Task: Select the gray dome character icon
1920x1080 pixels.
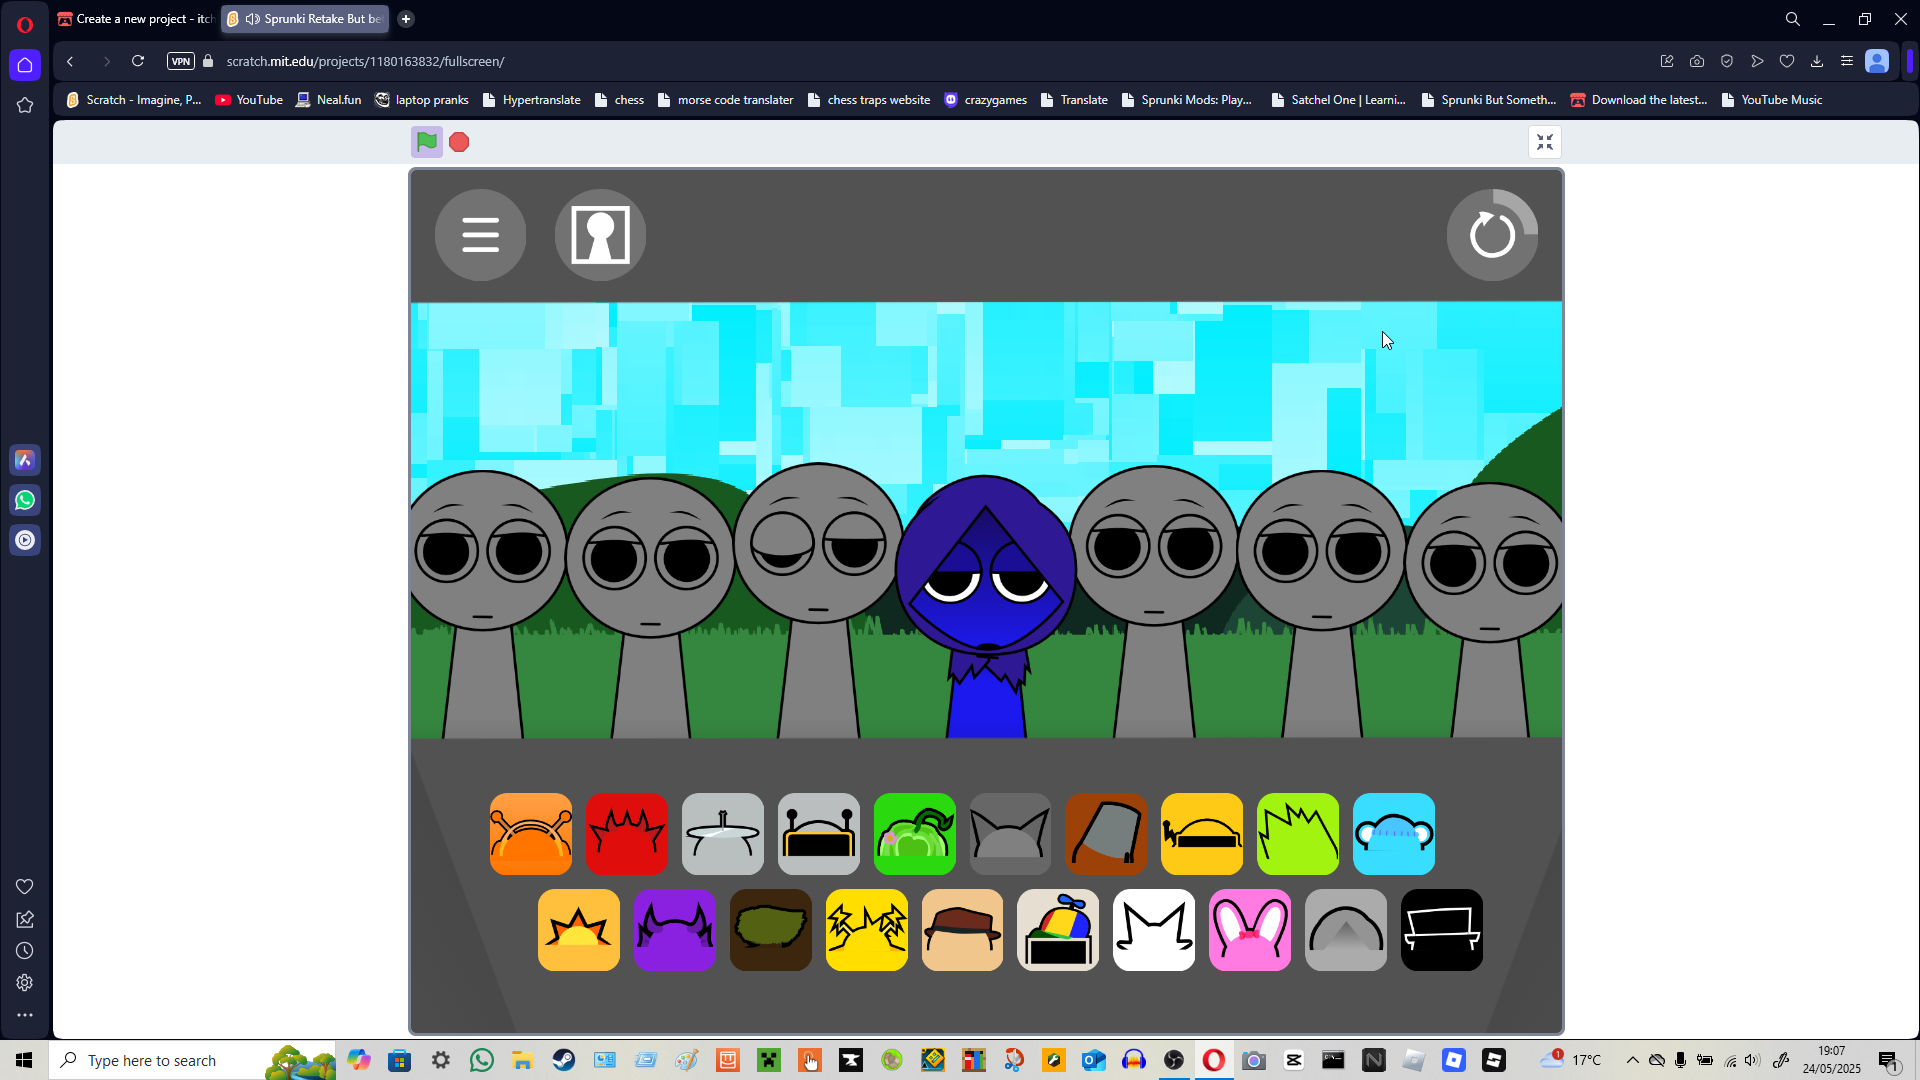Action: (x=1346, y=930)
